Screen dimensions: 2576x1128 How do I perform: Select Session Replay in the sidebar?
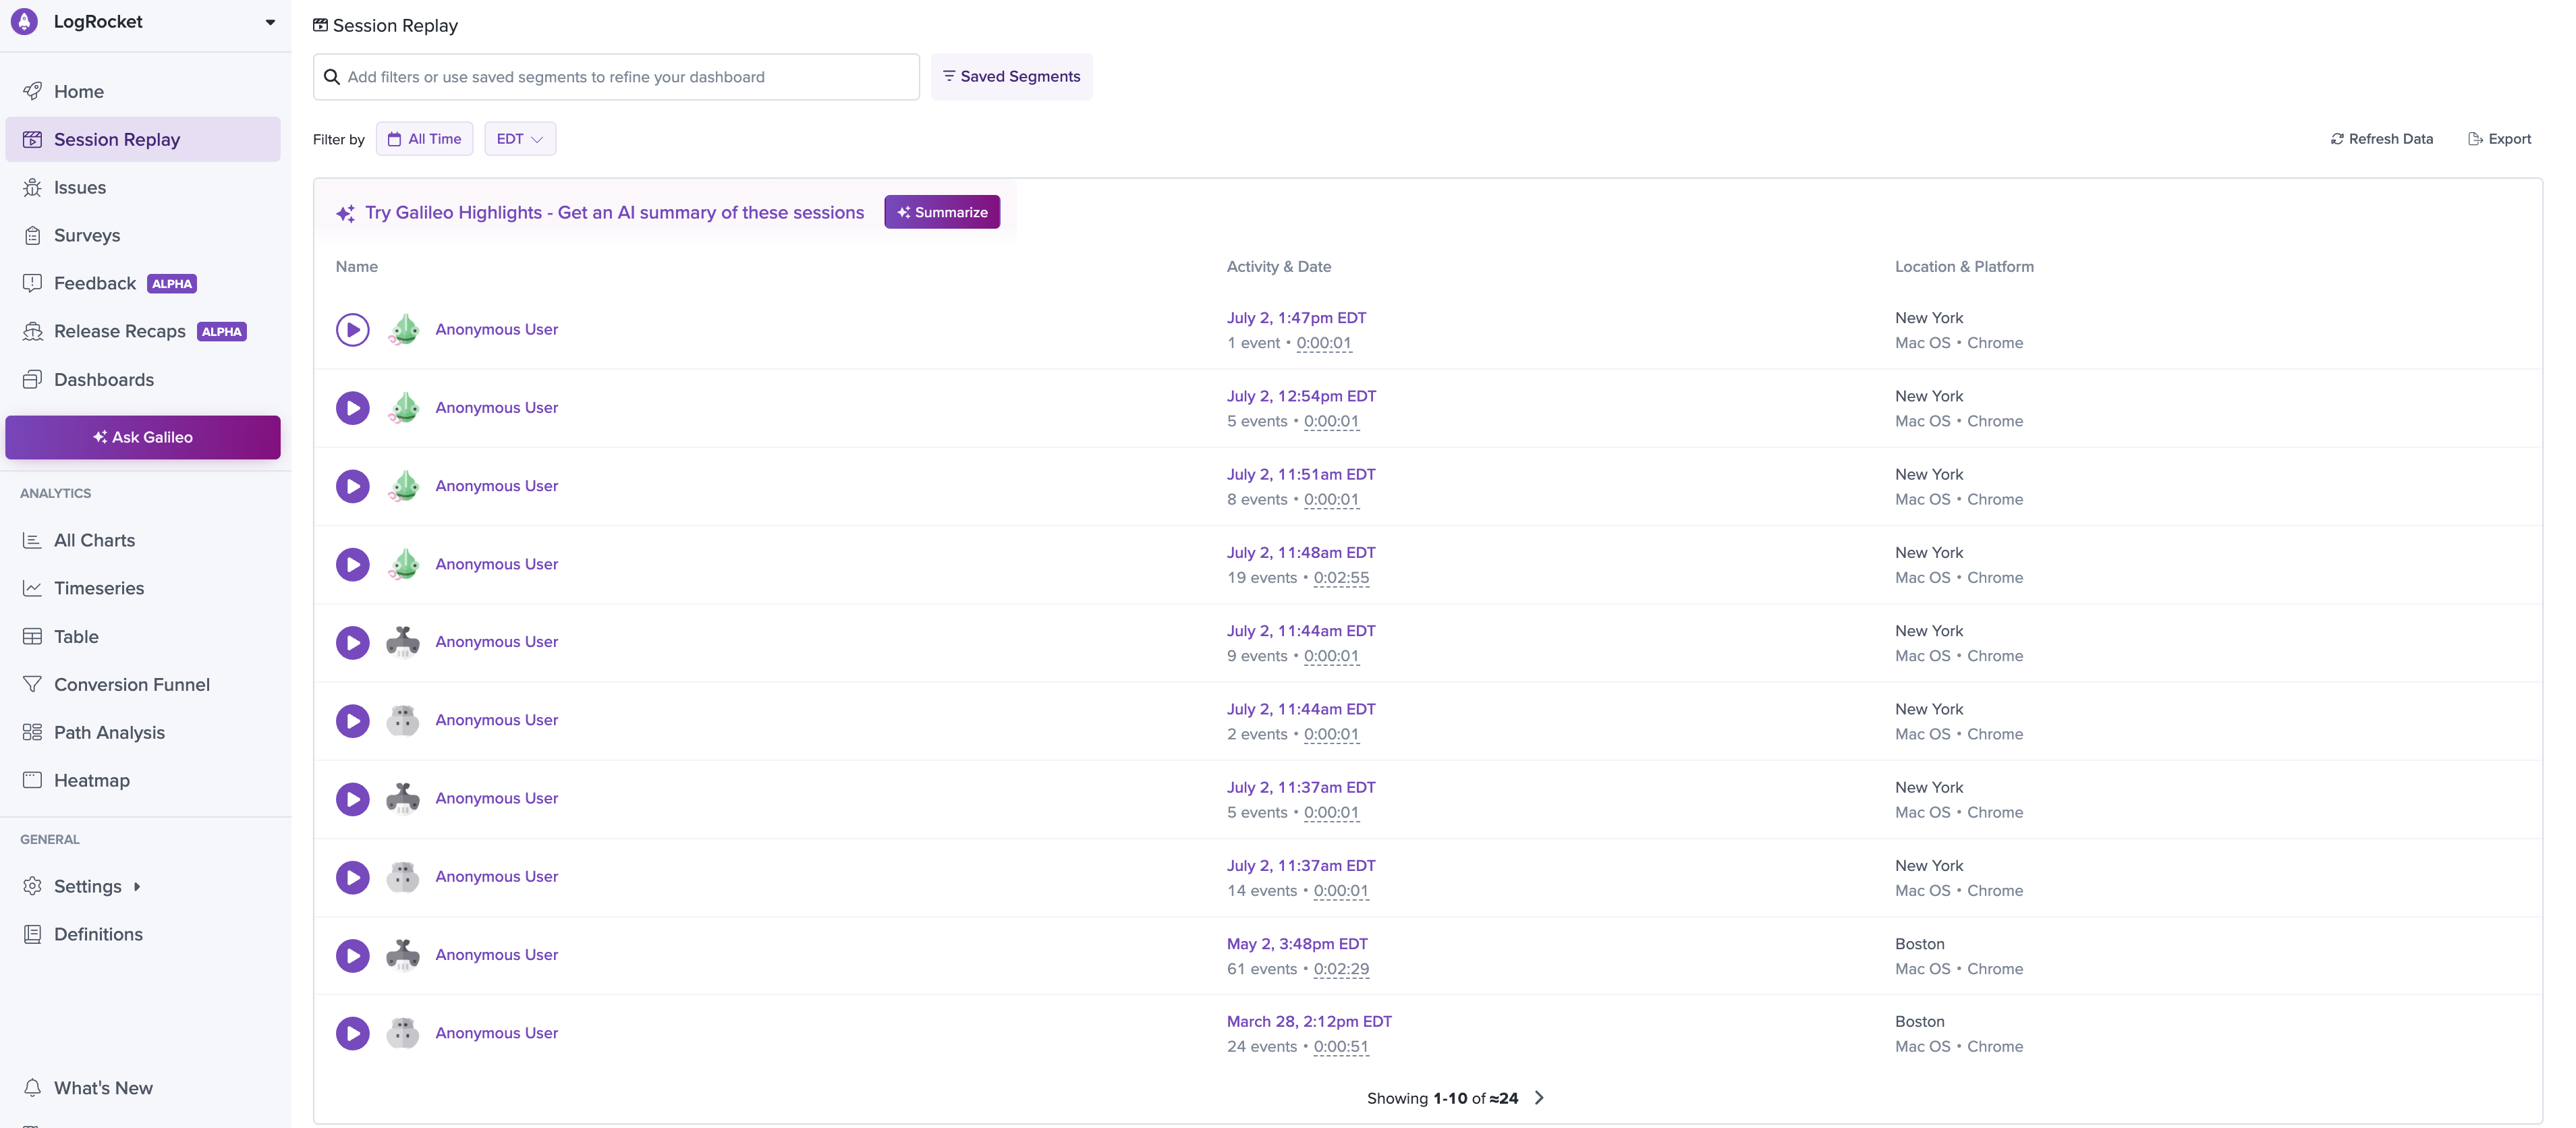point(143,139)
